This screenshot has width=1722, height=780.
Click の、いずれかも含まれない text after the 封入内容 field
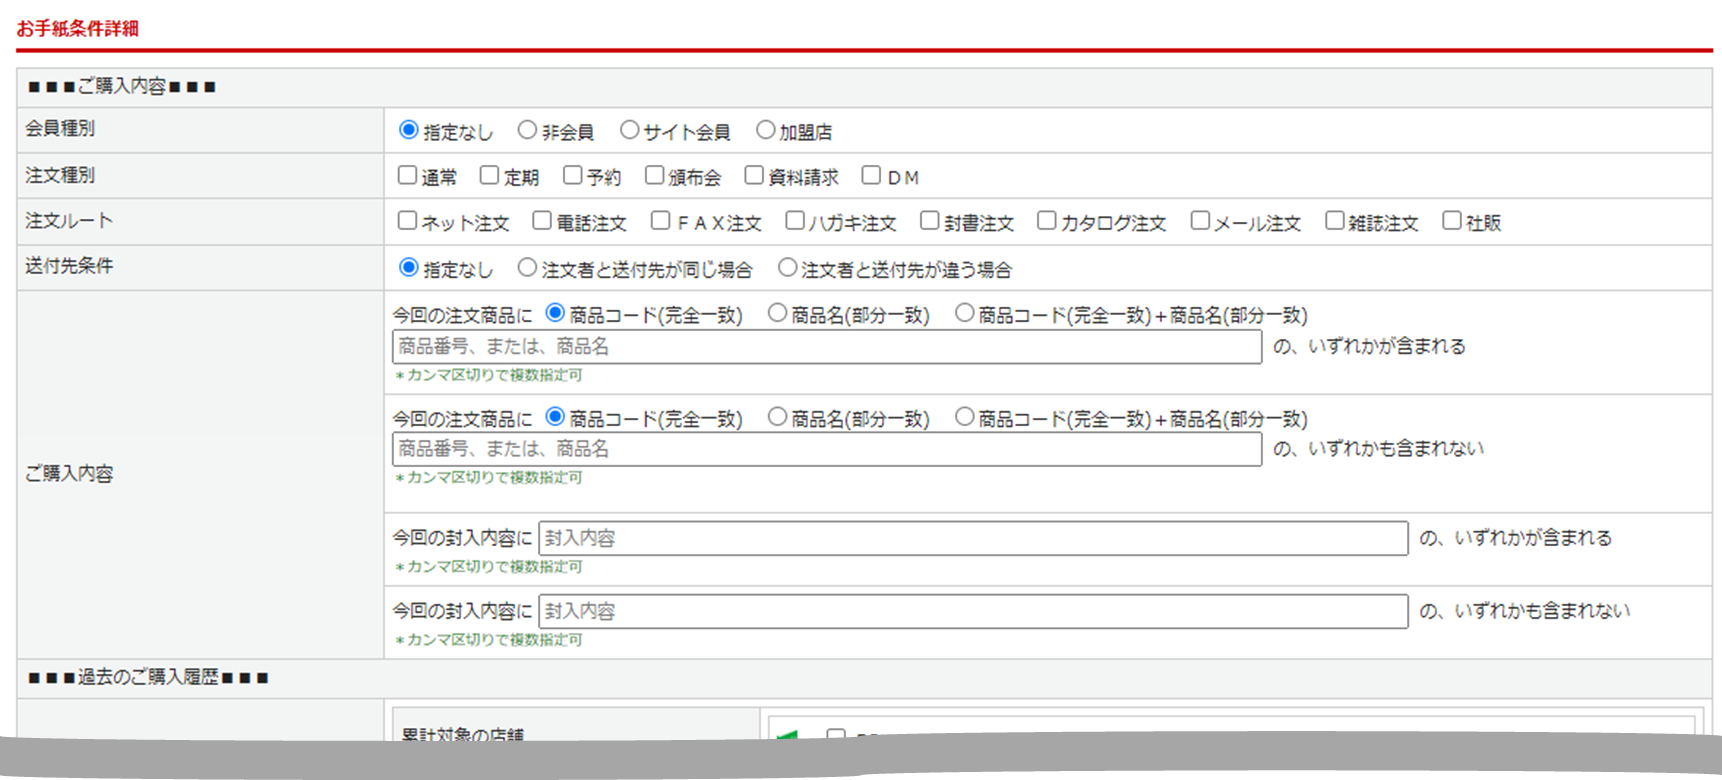coord(1524,611)
